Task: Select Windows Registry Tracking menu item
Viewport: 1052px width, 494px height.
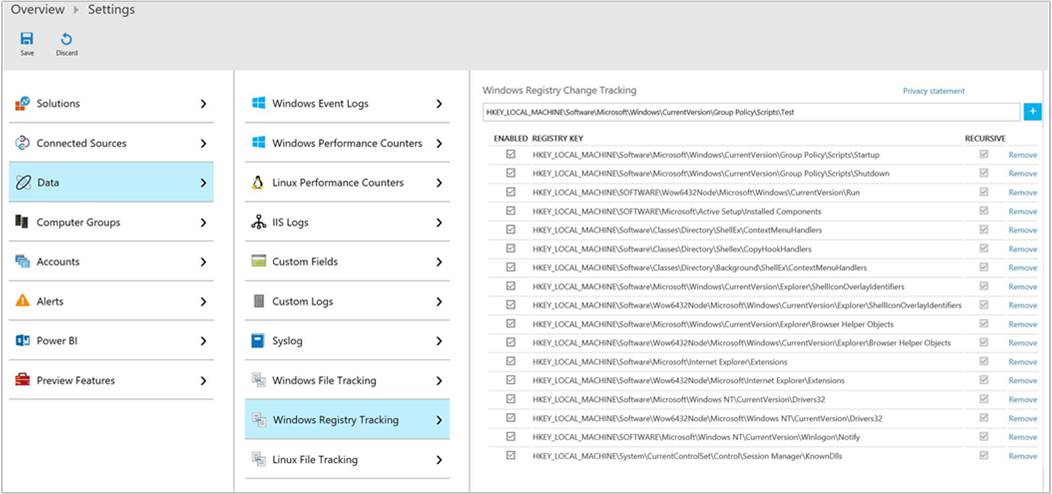Action: click(x=347, y=419)
